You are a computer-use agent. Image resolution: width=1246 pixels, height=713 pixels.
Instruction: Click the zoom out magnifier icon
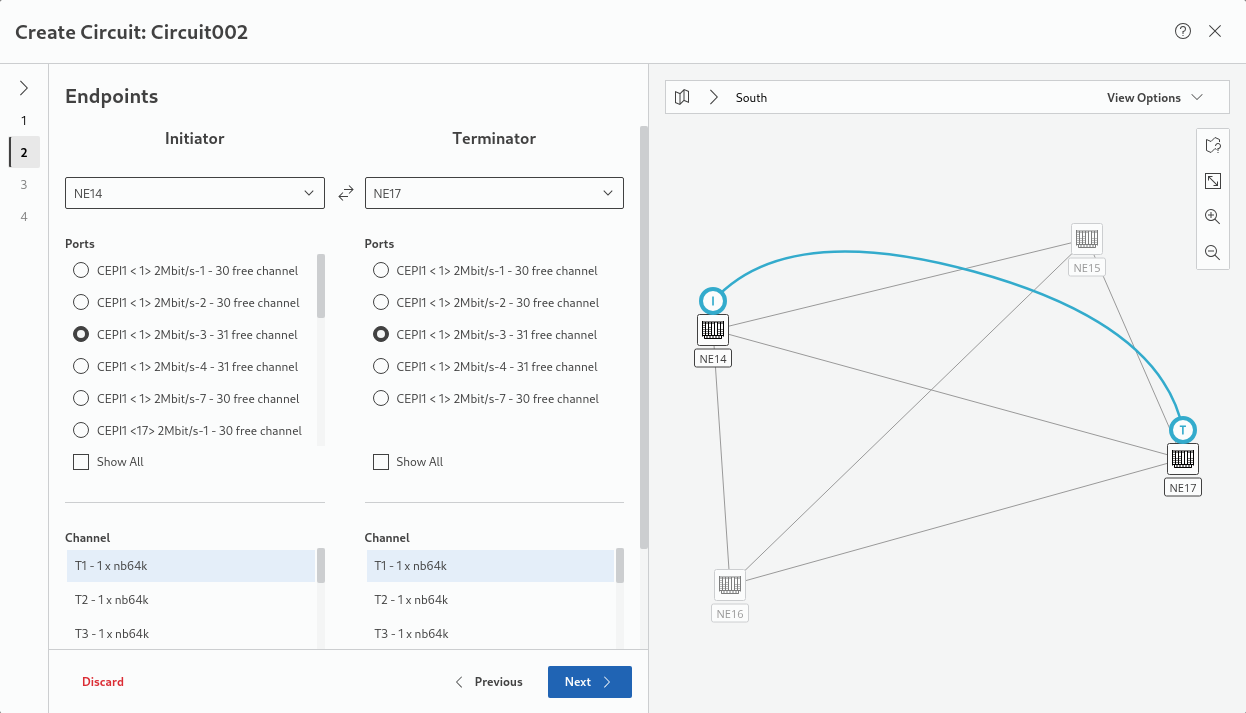[x=1212, y=253]
